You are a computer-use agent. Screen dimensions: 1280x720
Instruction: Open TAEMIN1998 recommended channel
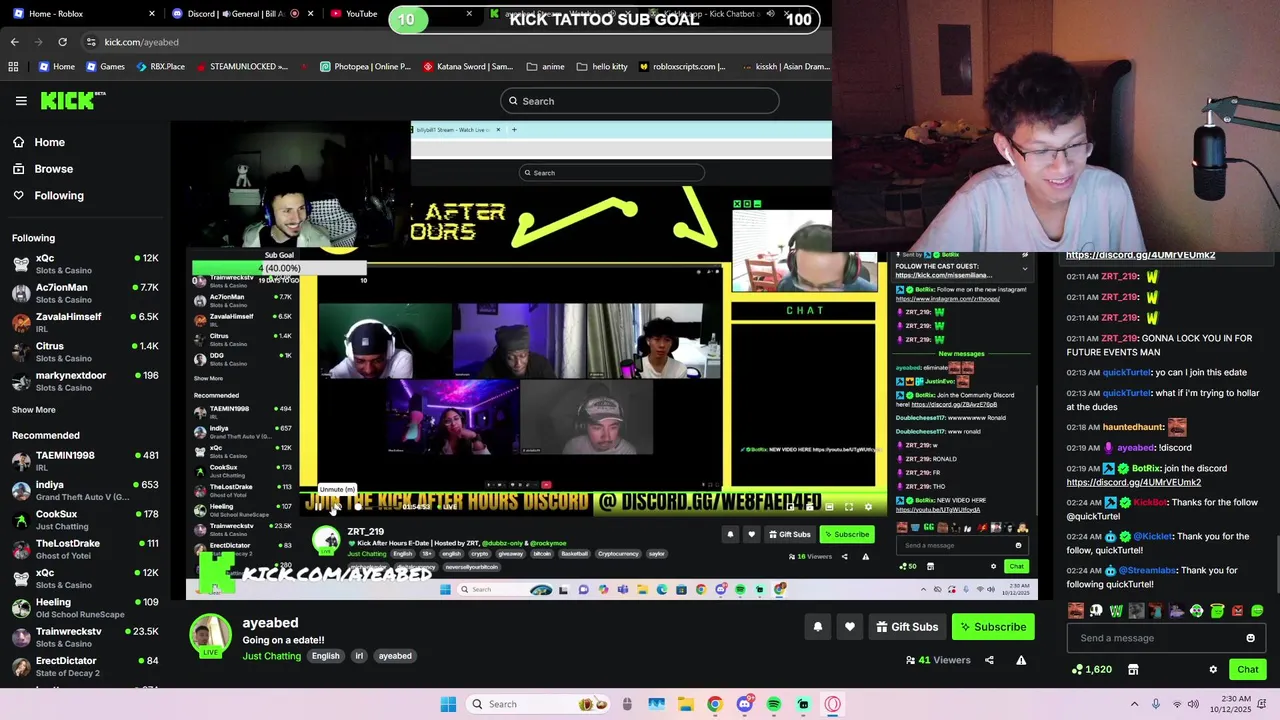pos(85,461)
